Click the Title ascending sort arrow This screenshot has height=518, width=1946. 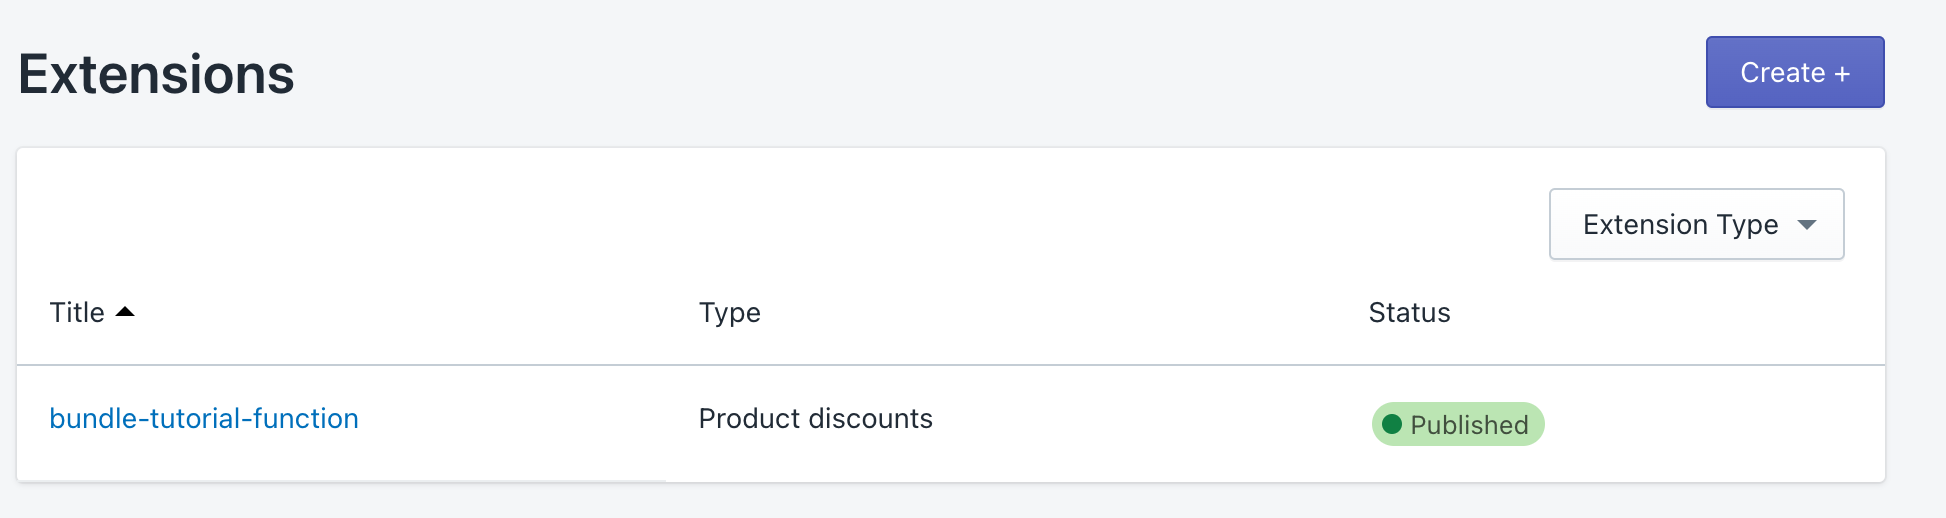click(x=125, y=312)
